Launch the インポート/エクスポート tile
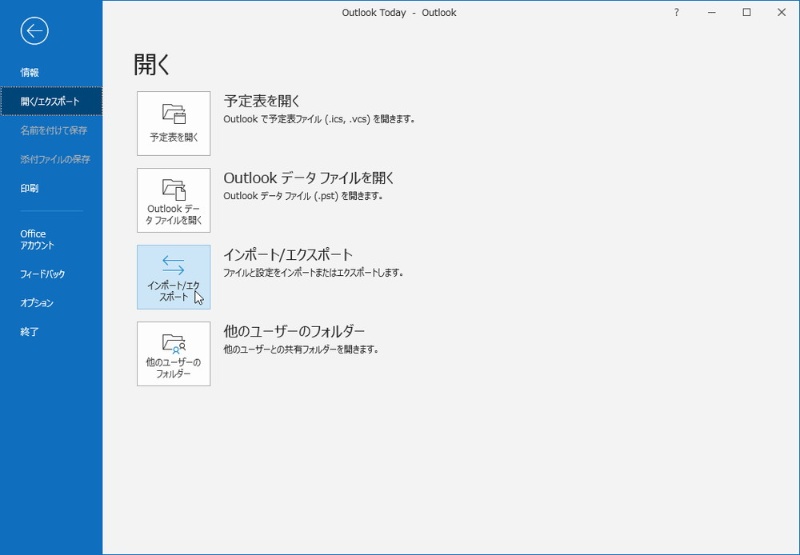Image resolution: width=800 pixels, height=555 pixels. pos(173,277)
